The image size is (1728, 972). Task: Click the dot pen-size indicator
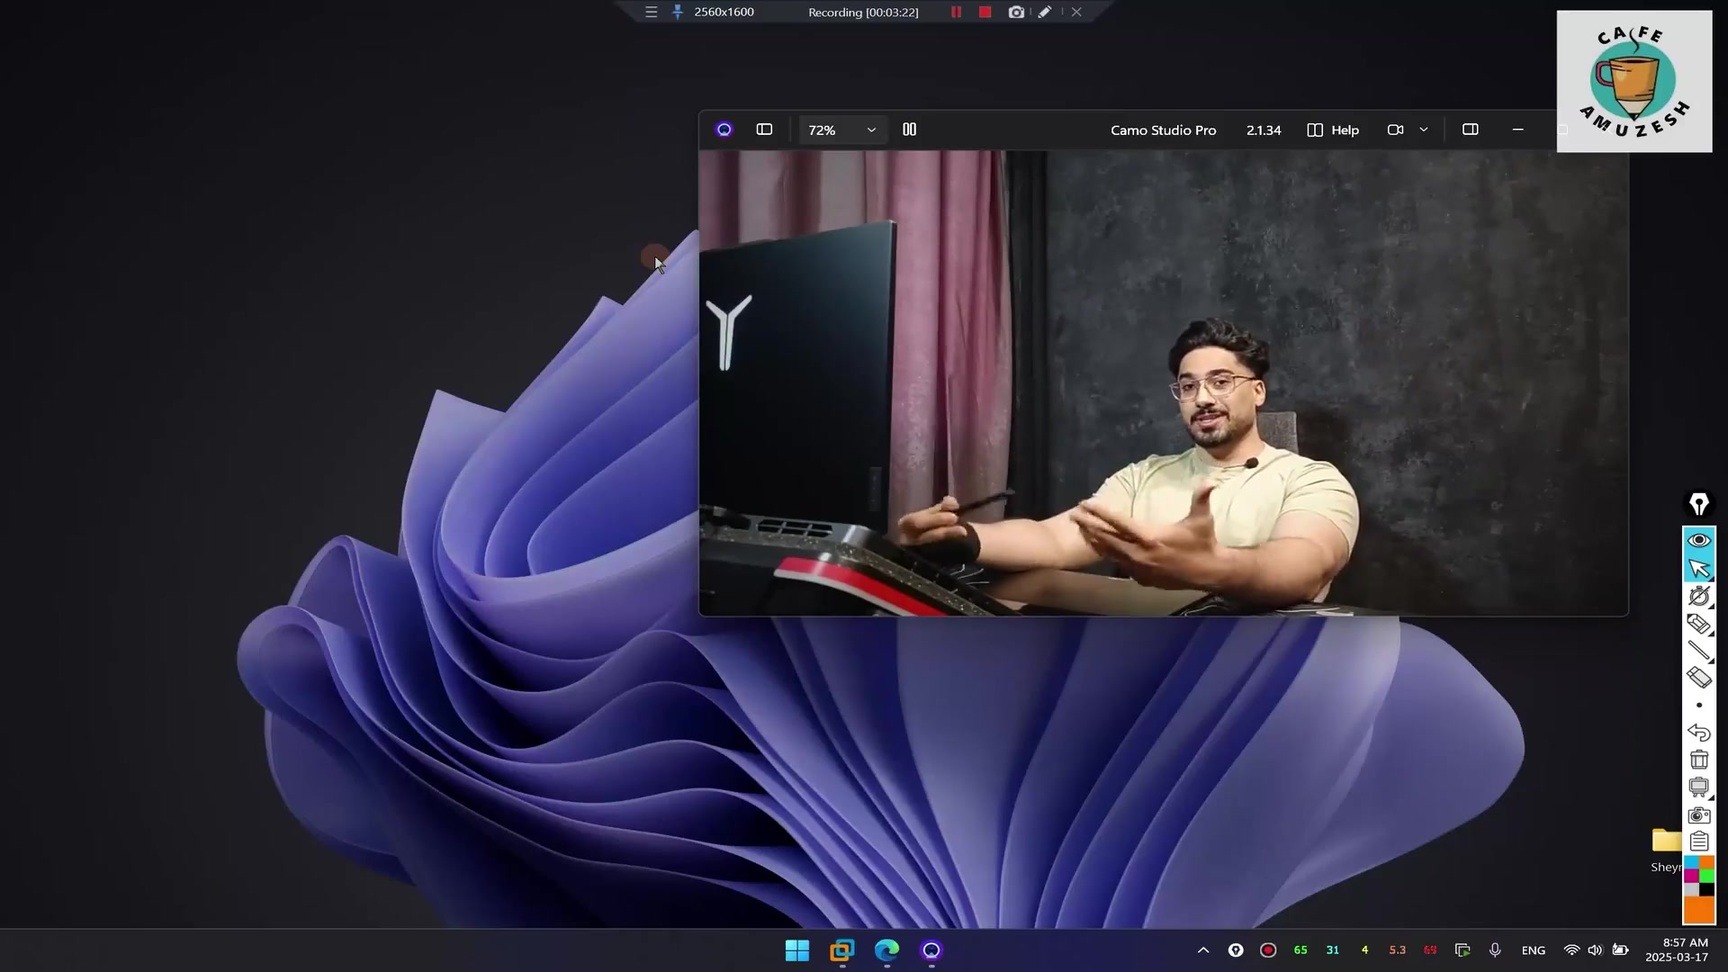[1699, 705]
